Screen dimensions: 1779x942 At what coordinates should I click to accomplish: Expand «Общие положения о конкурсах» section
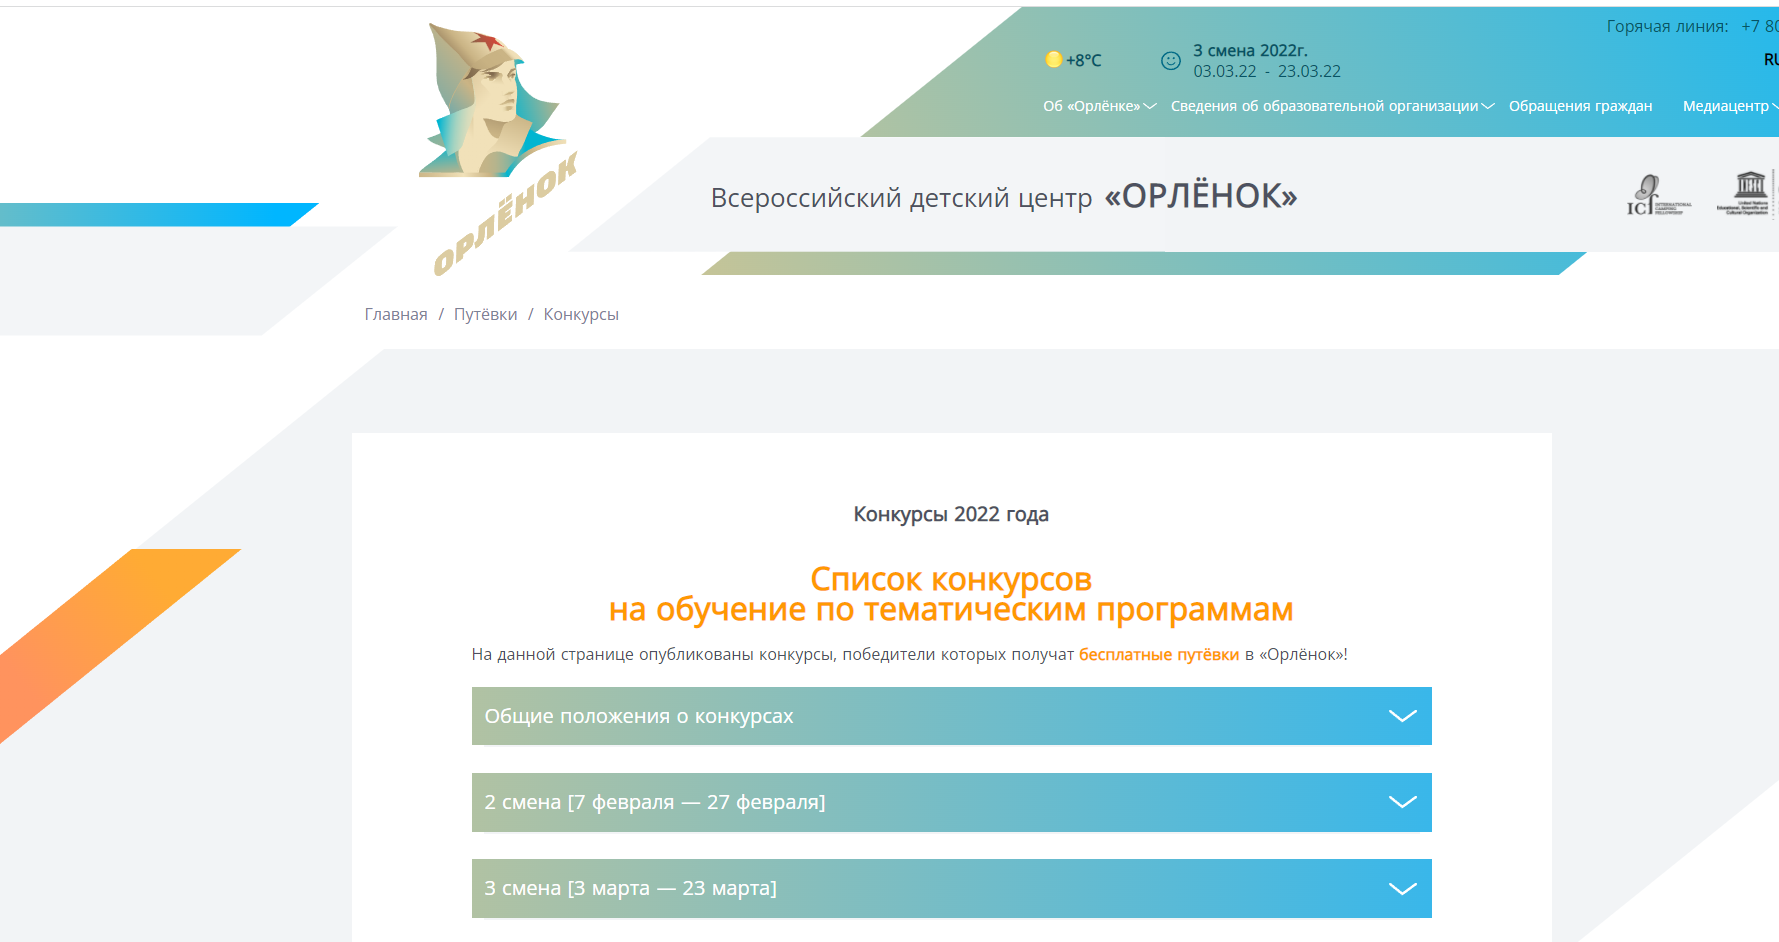click(952, 716)
